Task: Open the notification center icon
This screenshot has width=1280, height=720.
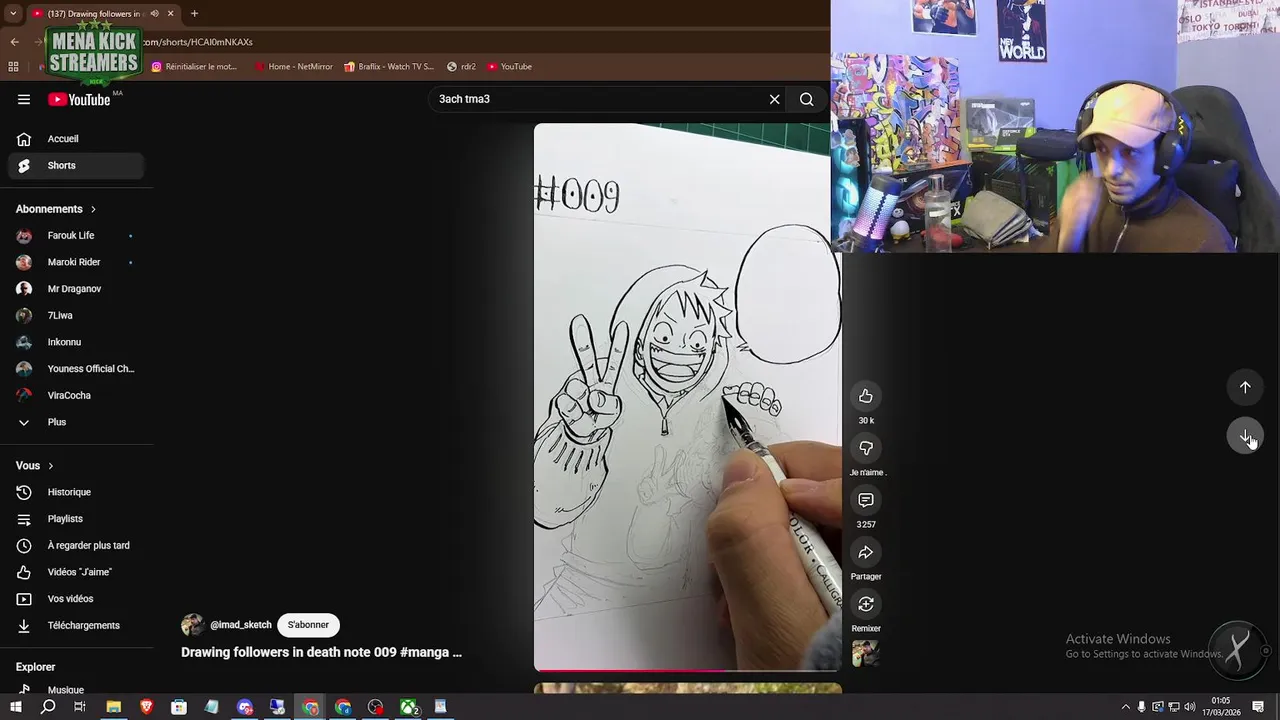Action: pyautogui.click(x=1259, y=707)
